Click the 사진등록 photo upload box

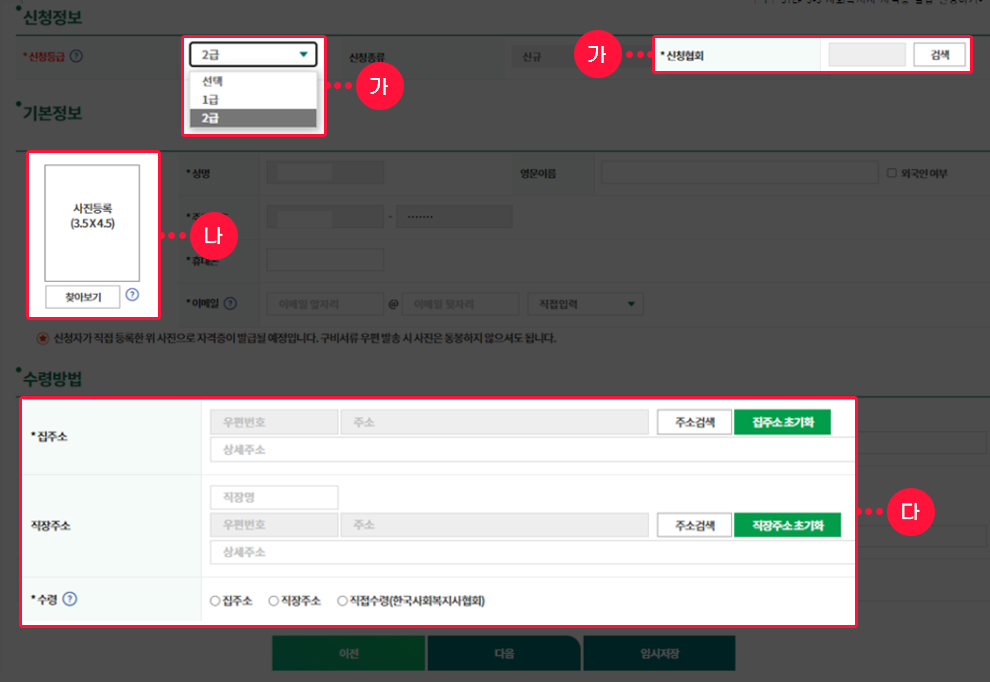tap(93, 220)
